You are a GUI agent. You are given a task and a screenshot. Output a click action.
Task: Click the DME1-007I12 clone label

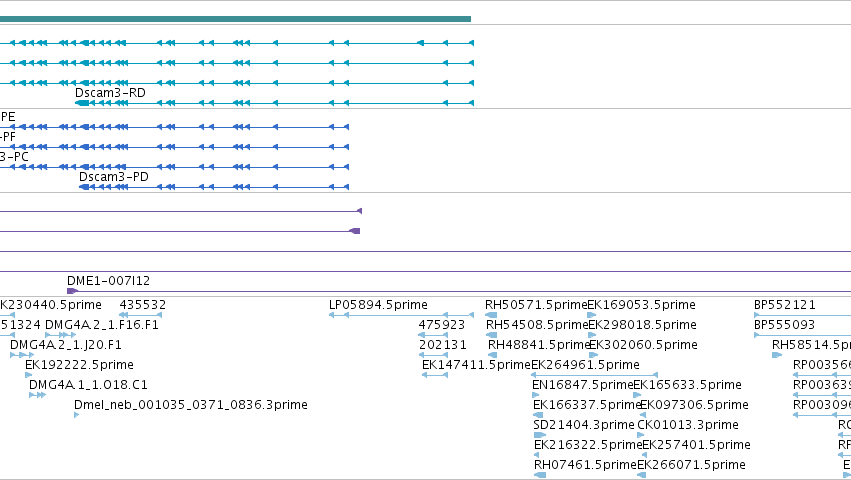109,281
